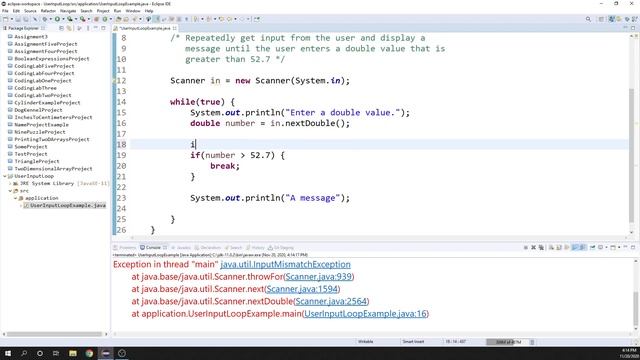640x360 pixels.
Task: Select NinePuzzleProject in Package Explorer
Action: pos(40,132)
